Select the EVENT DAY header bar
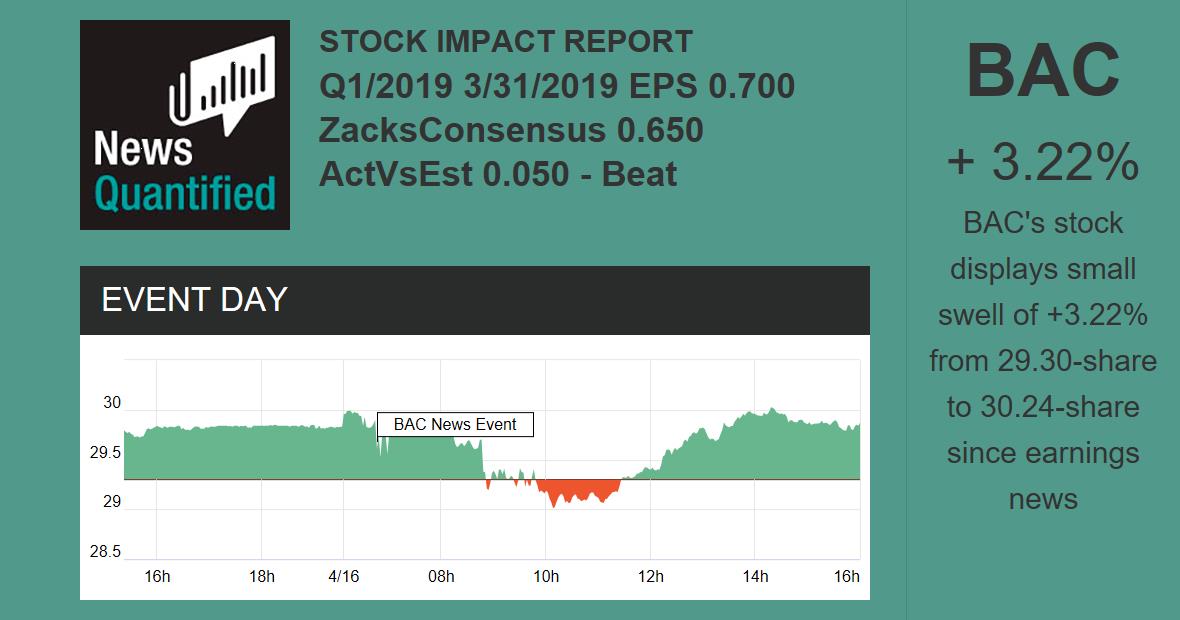Image resolution: width=1180 pixels, height=620 pixels. coord(474,300)
